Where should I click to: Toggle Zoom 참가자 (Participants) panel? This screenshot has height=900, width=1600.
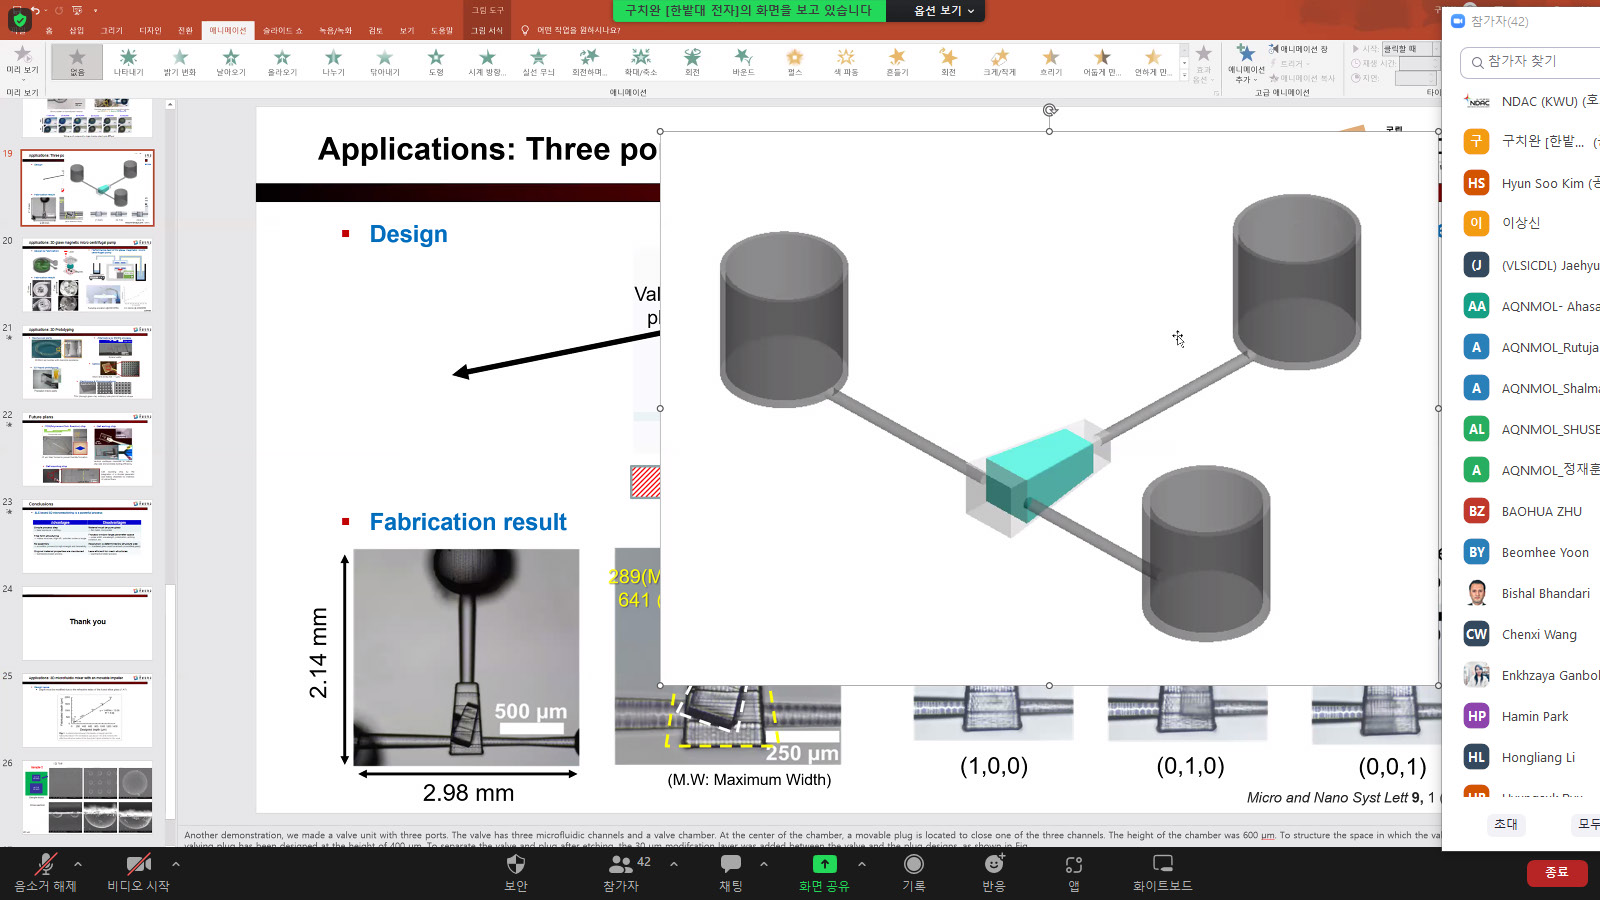coord(621,872)
